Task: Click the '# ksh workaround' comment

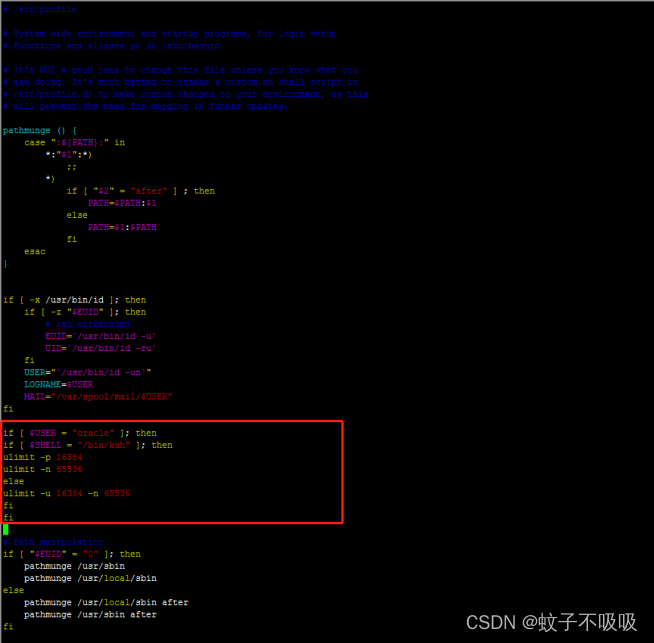Action: tap(88, 324)
